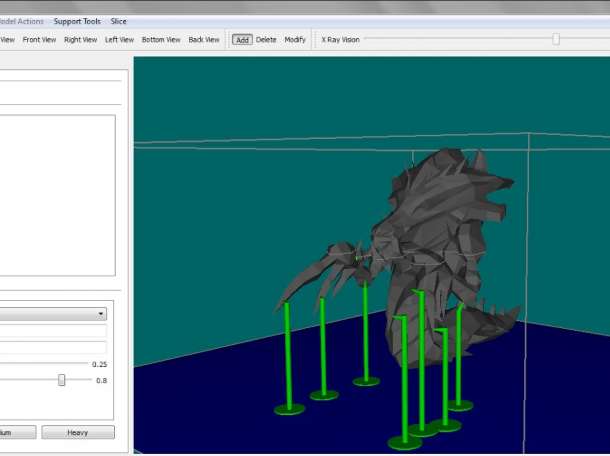
Task: Open the Support Tools menu
Action: [x=77, y=21]
